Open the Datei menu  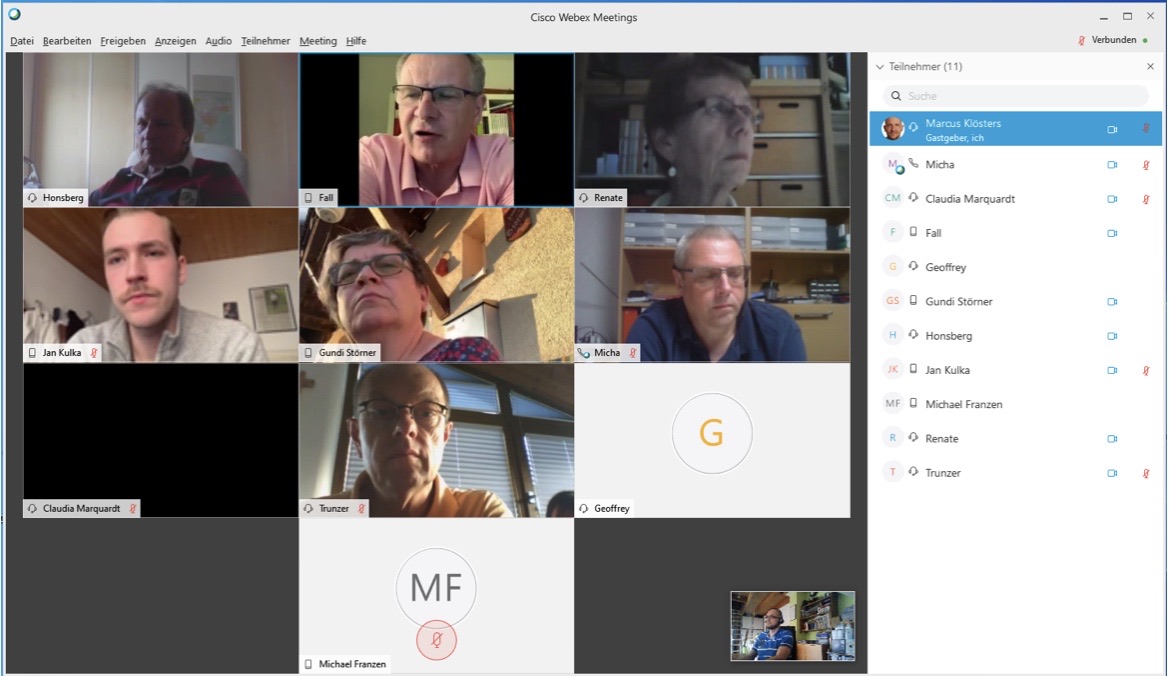tap(22, 41)
